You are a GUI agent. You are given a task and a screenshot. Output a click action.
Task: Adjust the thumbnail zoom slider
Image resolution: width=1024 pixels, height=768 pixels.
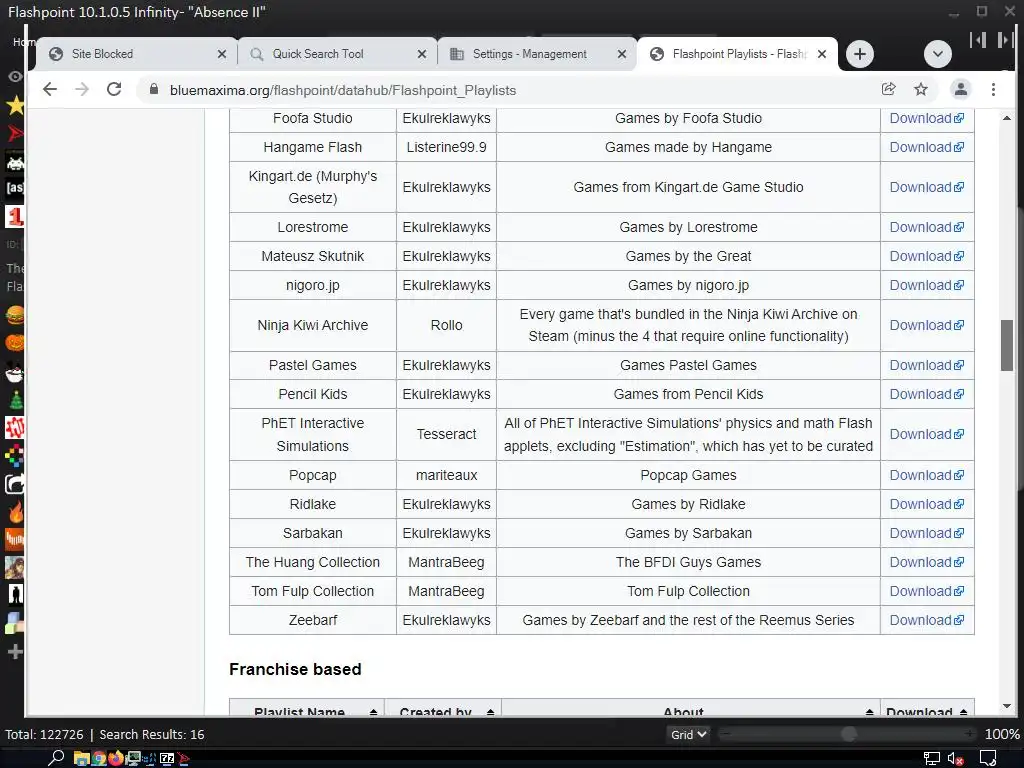[x=848, y=734]
